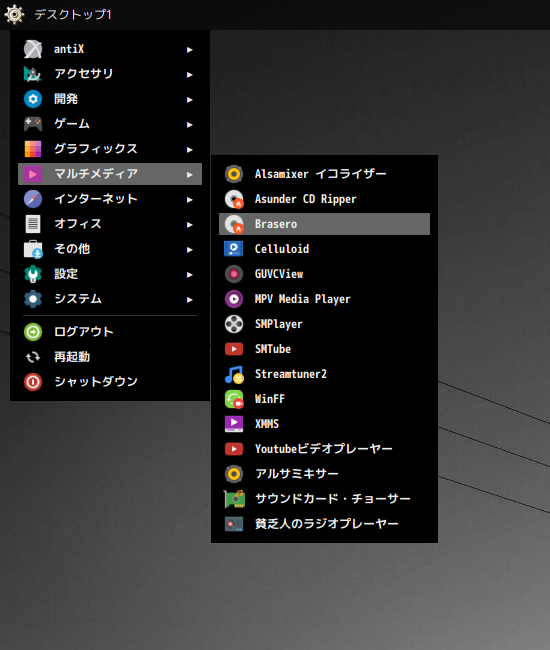
Task: Expand the antiX submenu arrow
Action: coord(189,50)
